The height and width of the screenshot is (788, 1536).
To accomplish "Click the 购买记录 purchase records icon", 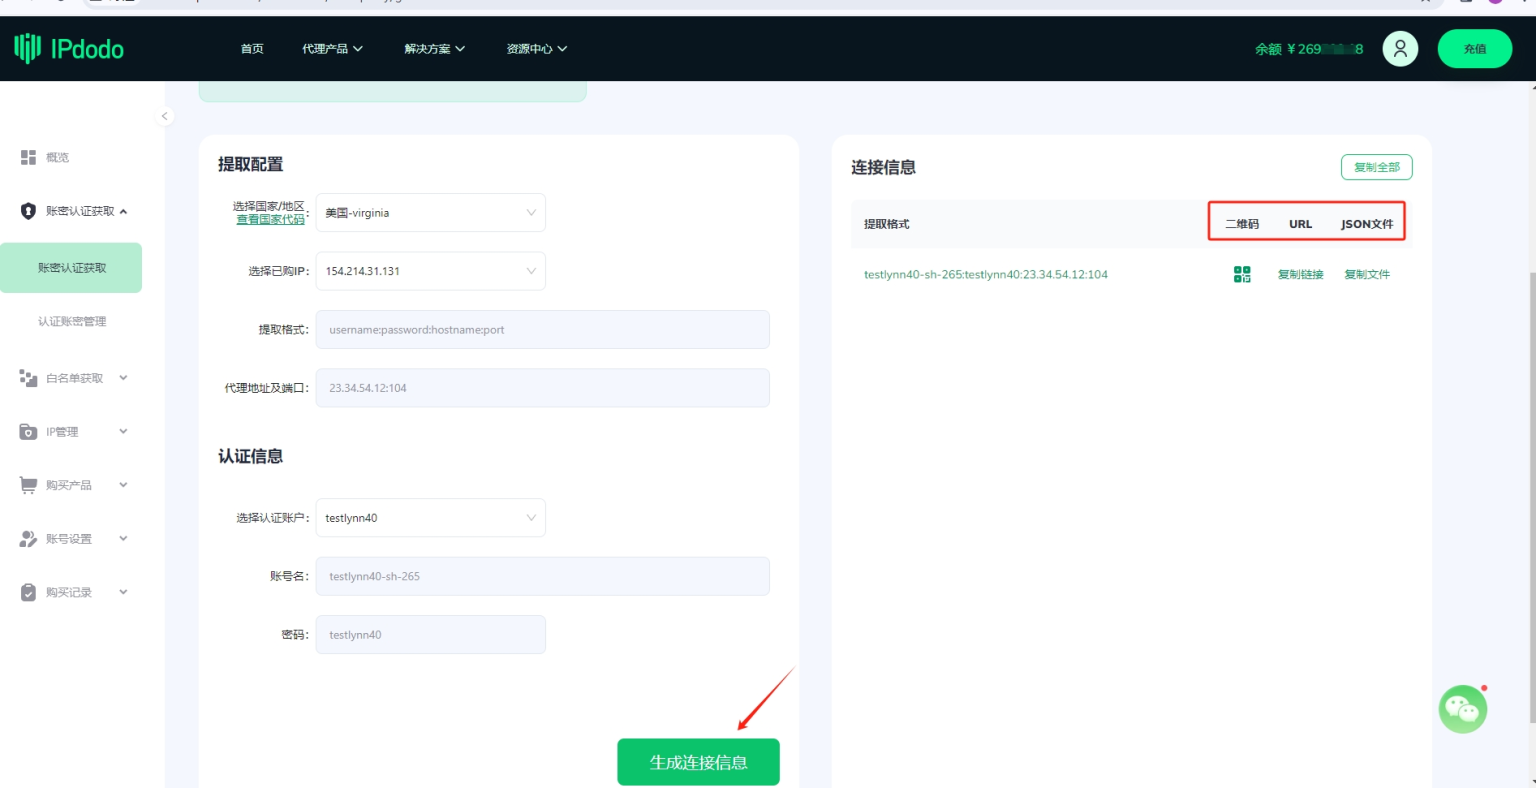I will pos(27,591).
